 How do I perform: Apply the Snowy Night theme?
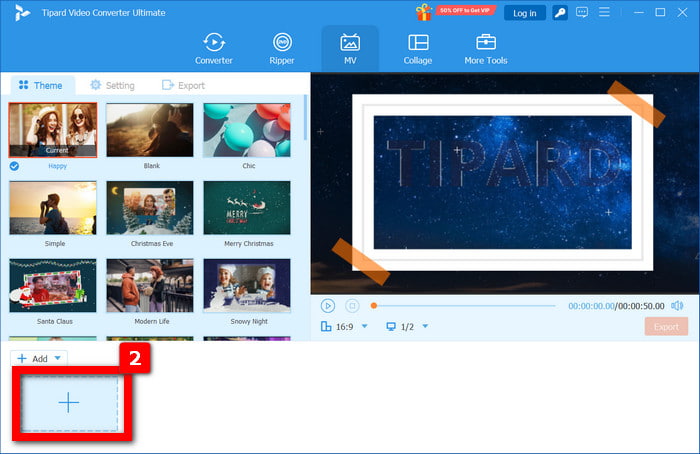point(247,285)
